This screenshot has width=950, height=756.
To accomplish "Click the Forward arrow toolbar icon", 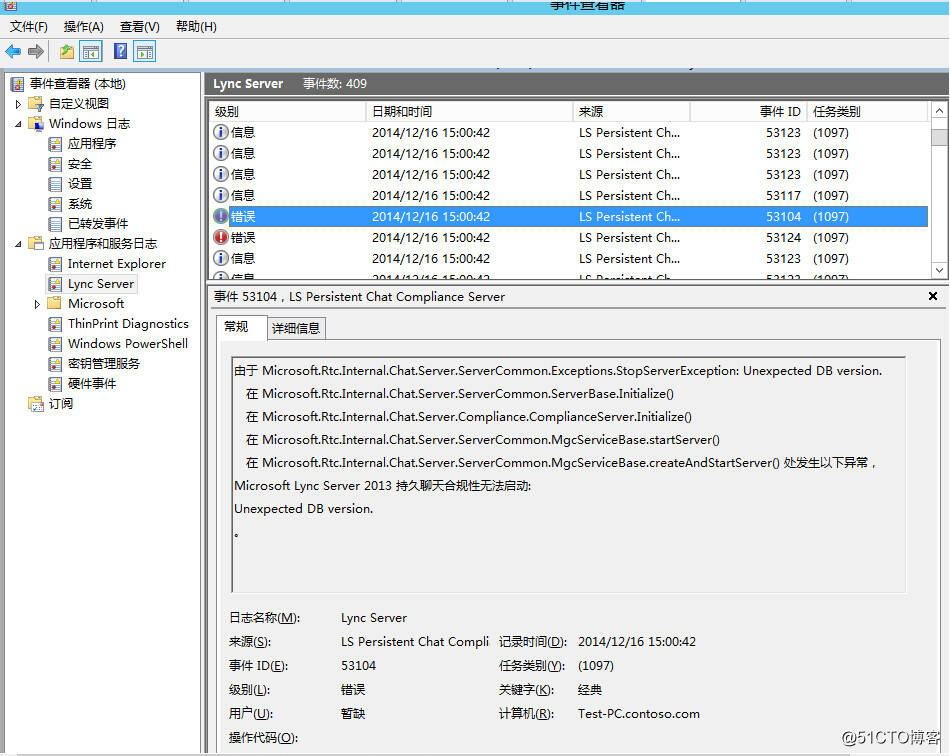I will tap(36, 52).
